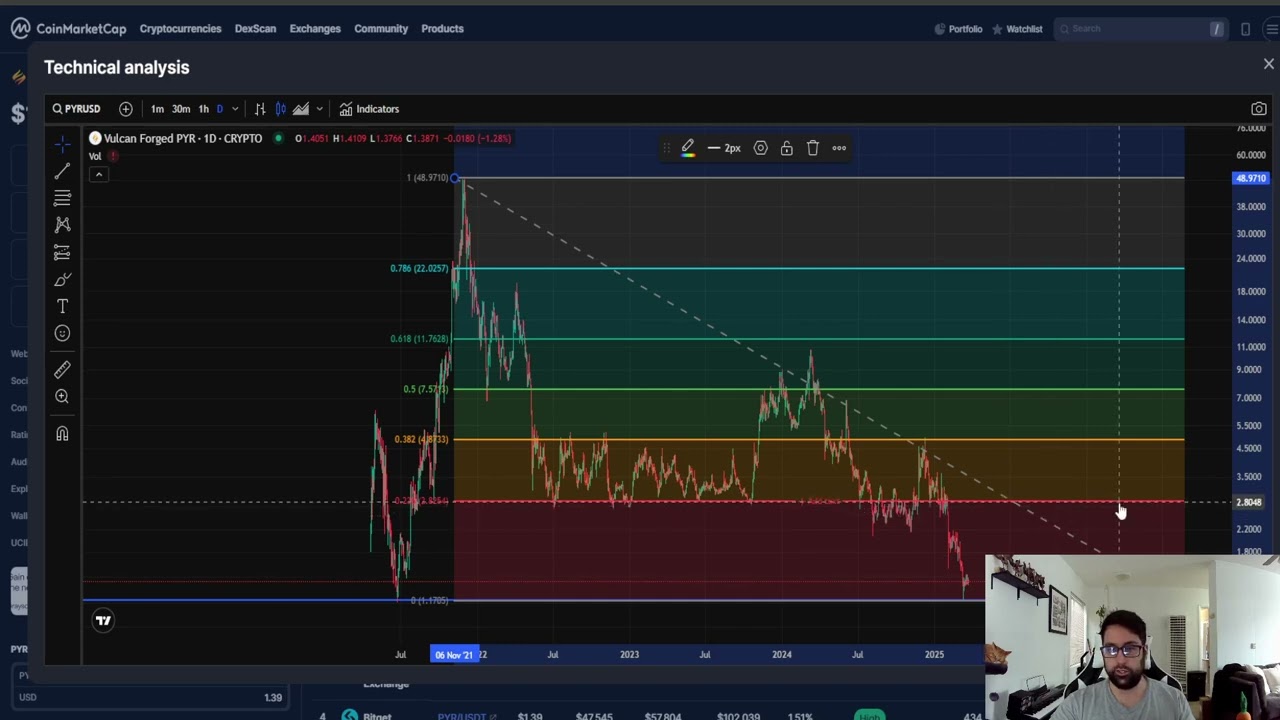Open the DexScan menu
The width and height of the screenshot is (1280, 720).
click(x=255, y=29)
